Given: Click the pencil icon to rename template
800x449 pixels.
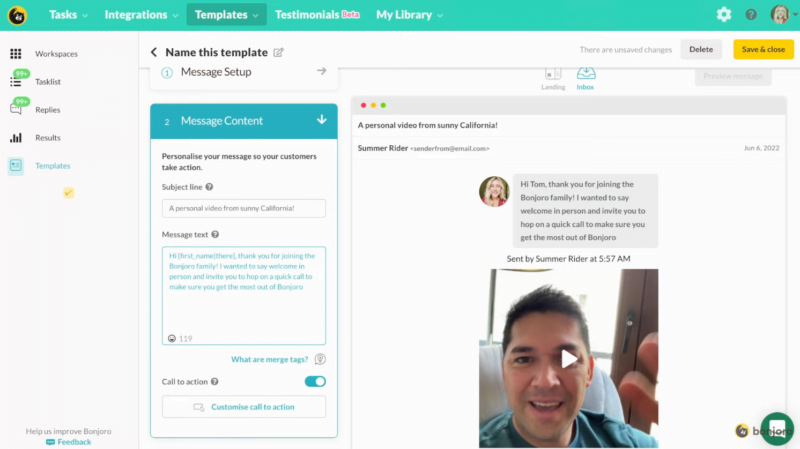Looking at the screenshot, I should [279, 52].
